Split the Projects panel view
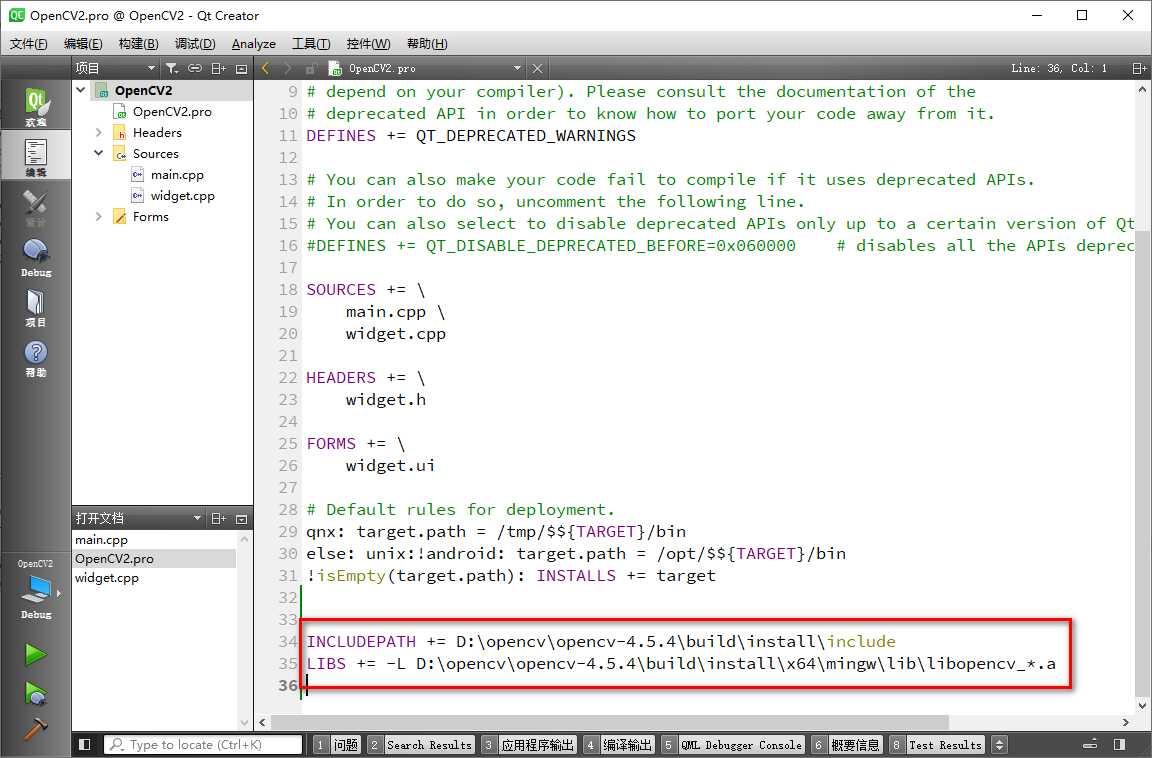The width and height of the screenshot is (1152, 758). coord(218,68)
